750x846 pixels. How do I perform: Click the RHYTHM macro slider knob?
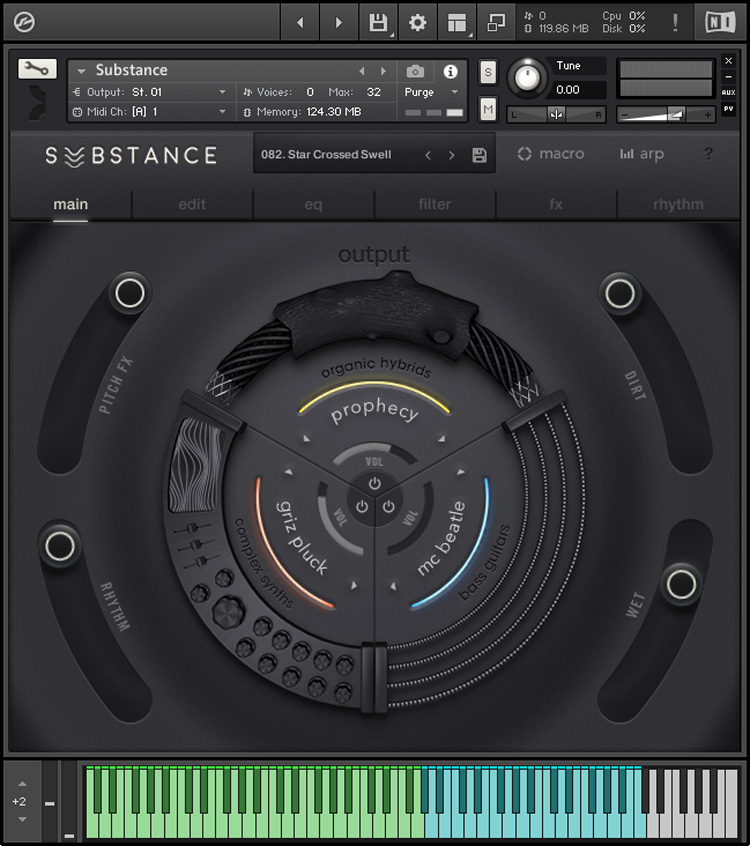tap(59, 545)
